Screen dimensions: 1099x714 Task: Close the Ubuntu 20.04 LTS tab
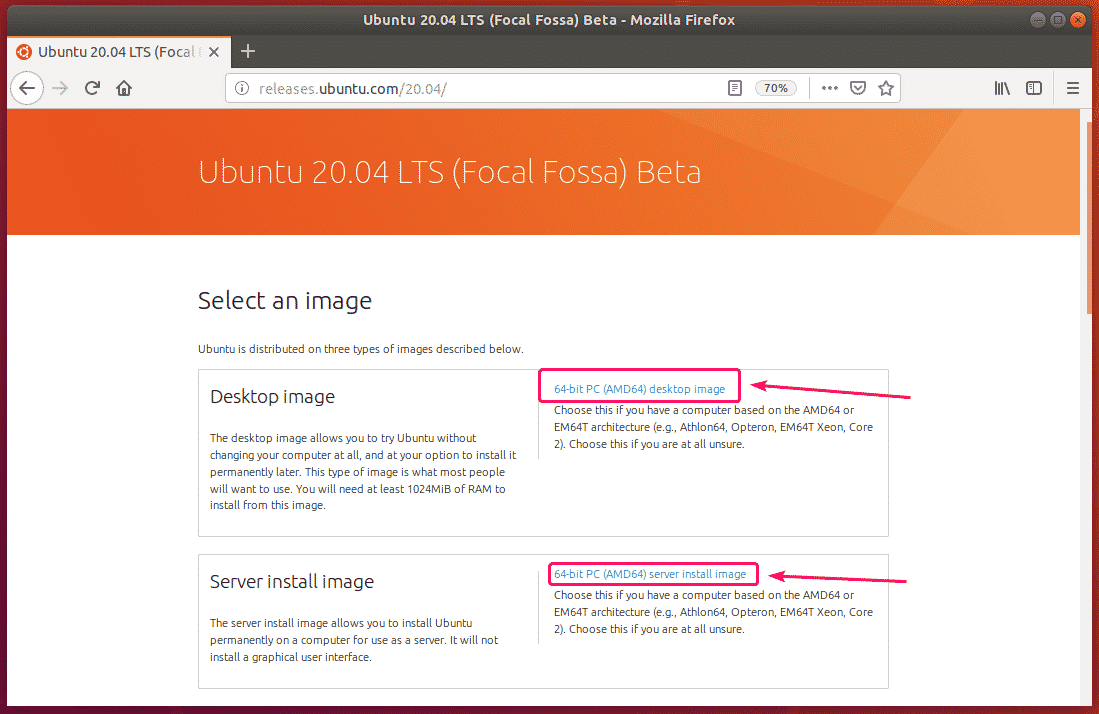click(x=214, y=52)
